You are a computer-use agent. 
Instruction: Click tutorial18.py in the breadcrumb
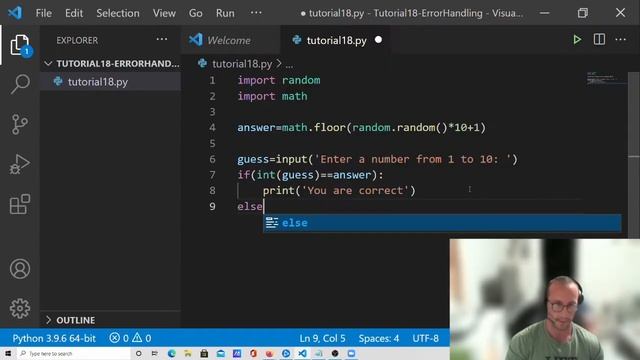242,64
